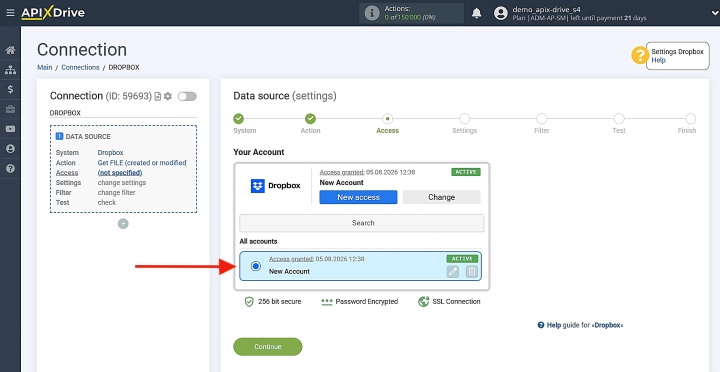The width and height of the screenshot is (720, 372).
Task: Go to System step circle
Action: [238, 119]
